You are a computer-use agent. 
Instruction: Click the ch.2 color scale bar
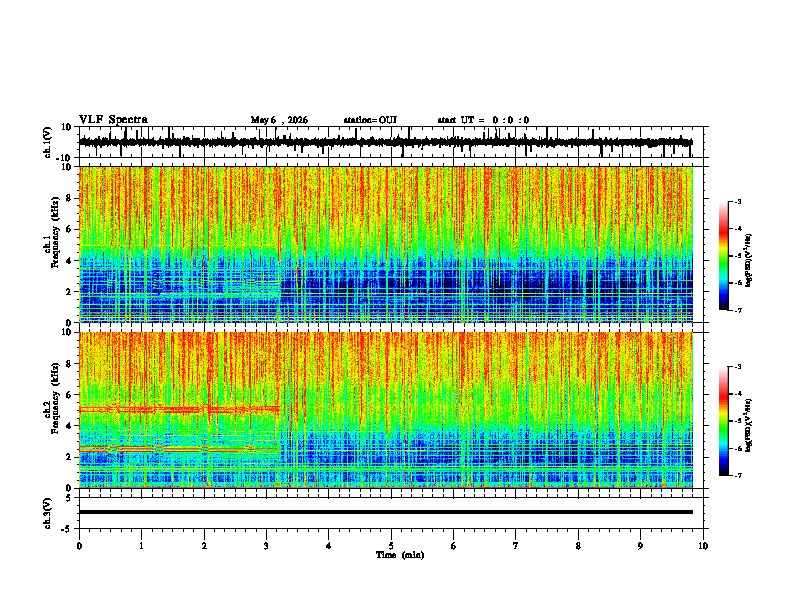(x=724, y=421)
